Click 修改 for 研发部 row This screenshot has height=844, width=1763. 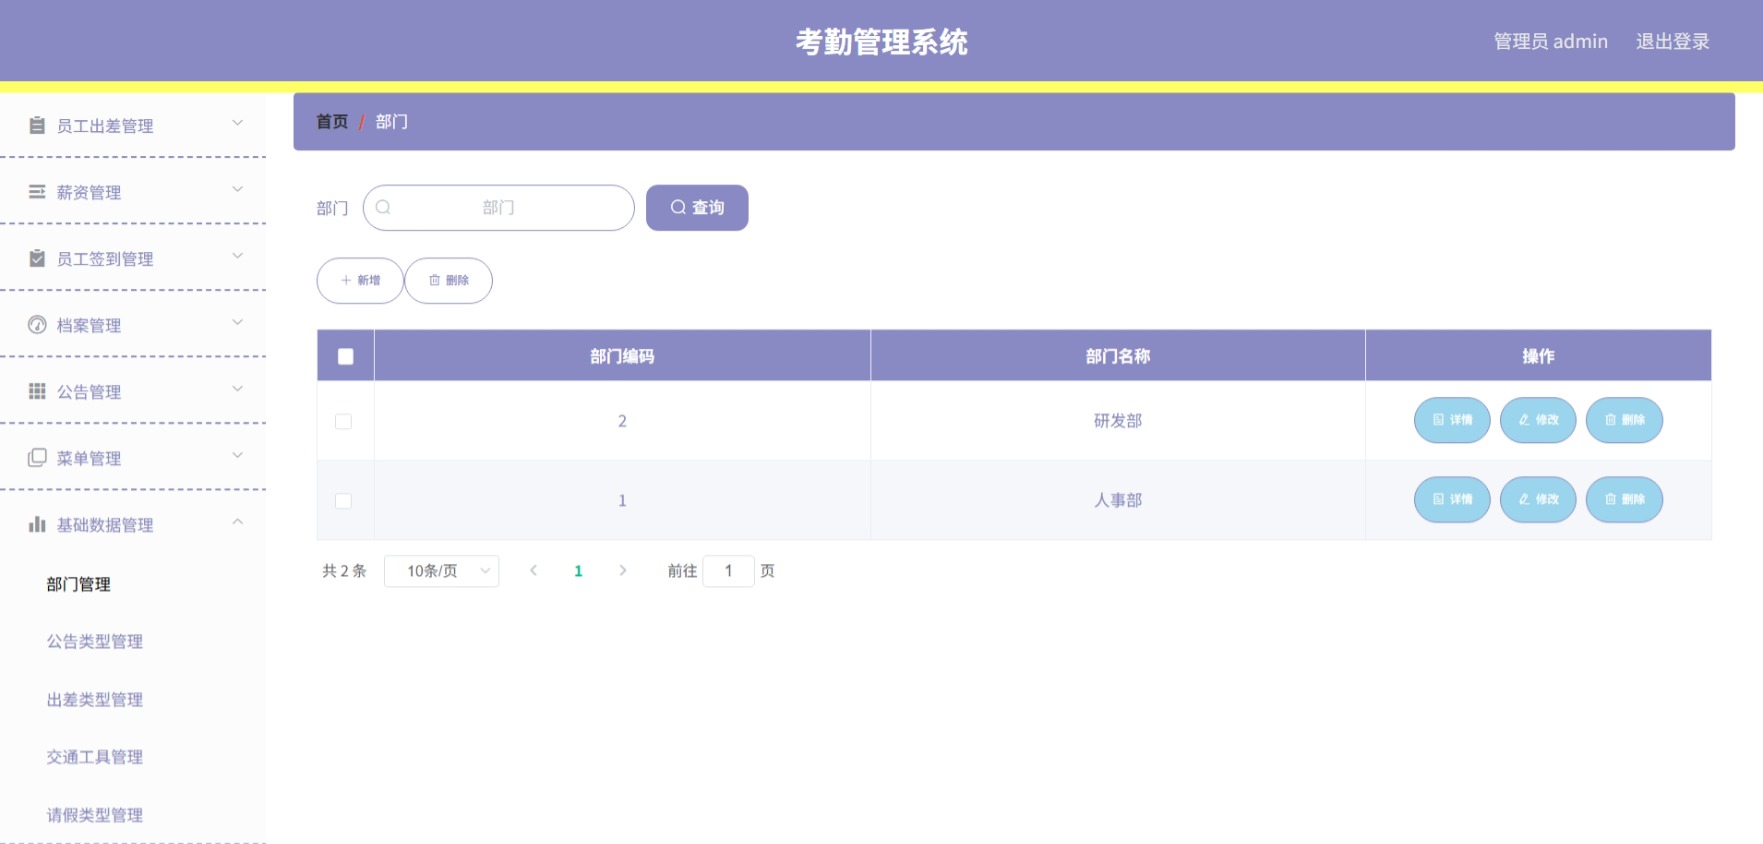1538,420
